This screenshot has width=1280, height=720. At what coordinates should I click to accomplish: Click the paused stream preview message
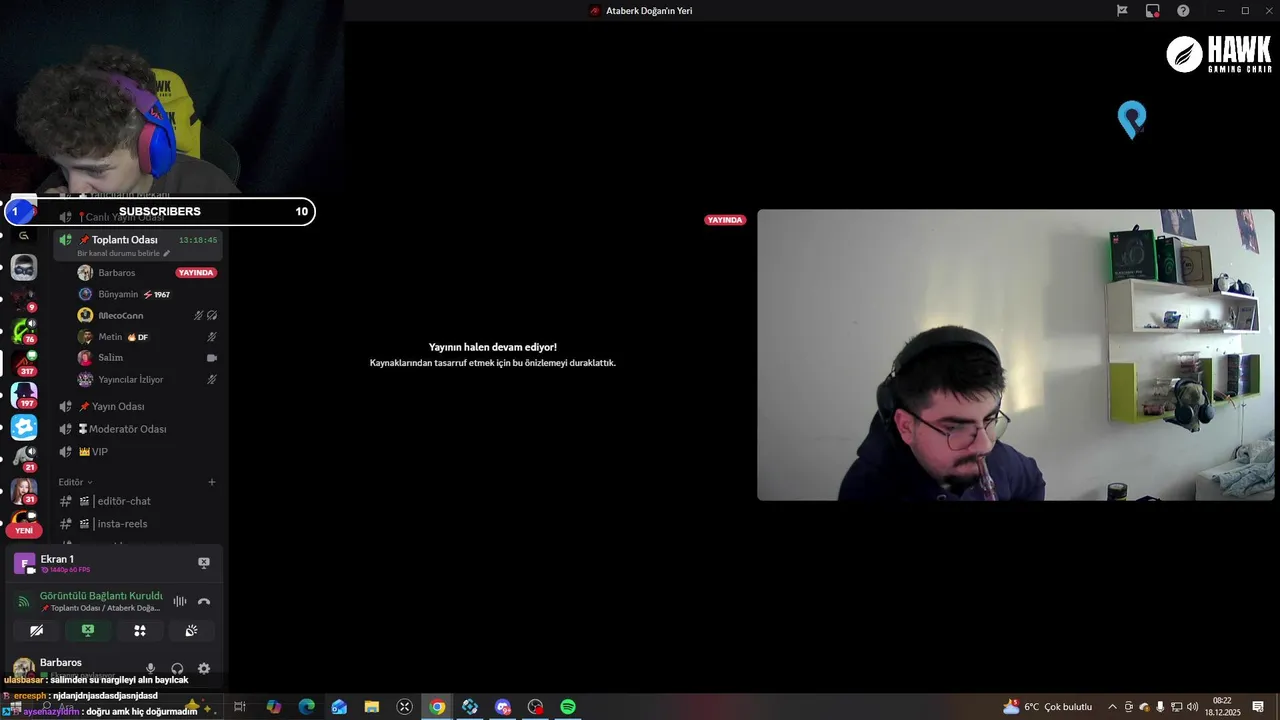[x=493, y=354]
